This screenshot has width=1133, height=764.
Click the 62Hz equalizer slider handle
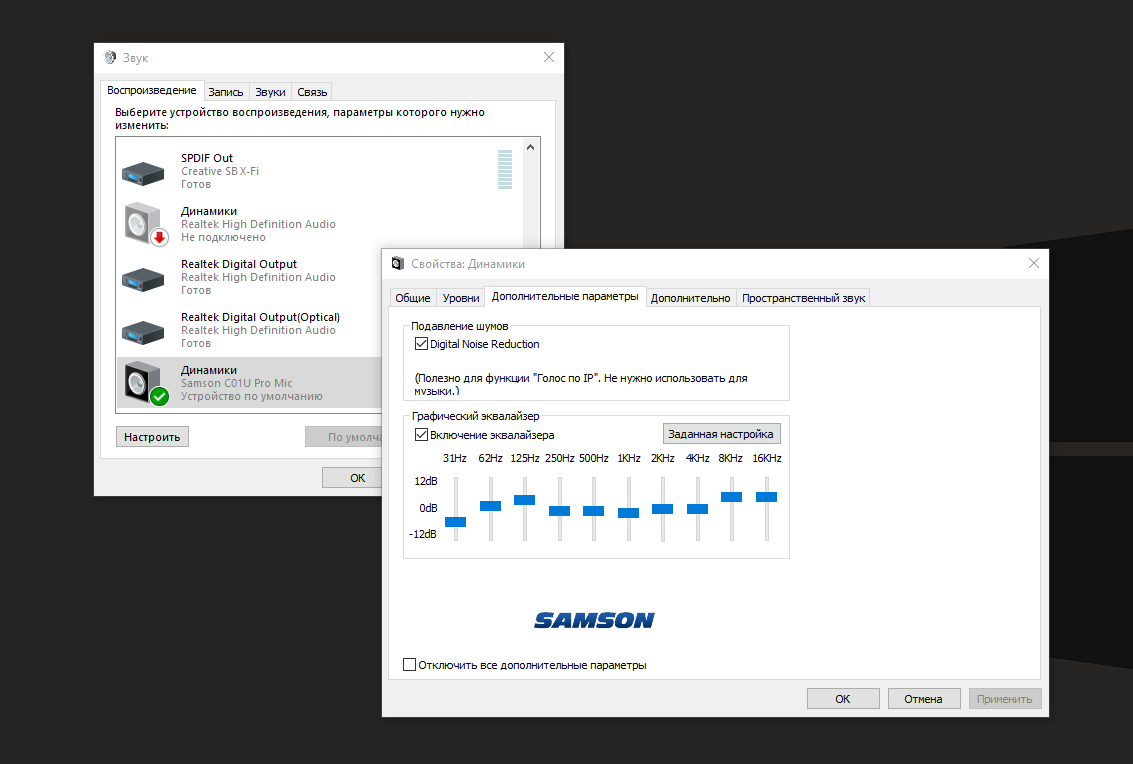[490, 506]
